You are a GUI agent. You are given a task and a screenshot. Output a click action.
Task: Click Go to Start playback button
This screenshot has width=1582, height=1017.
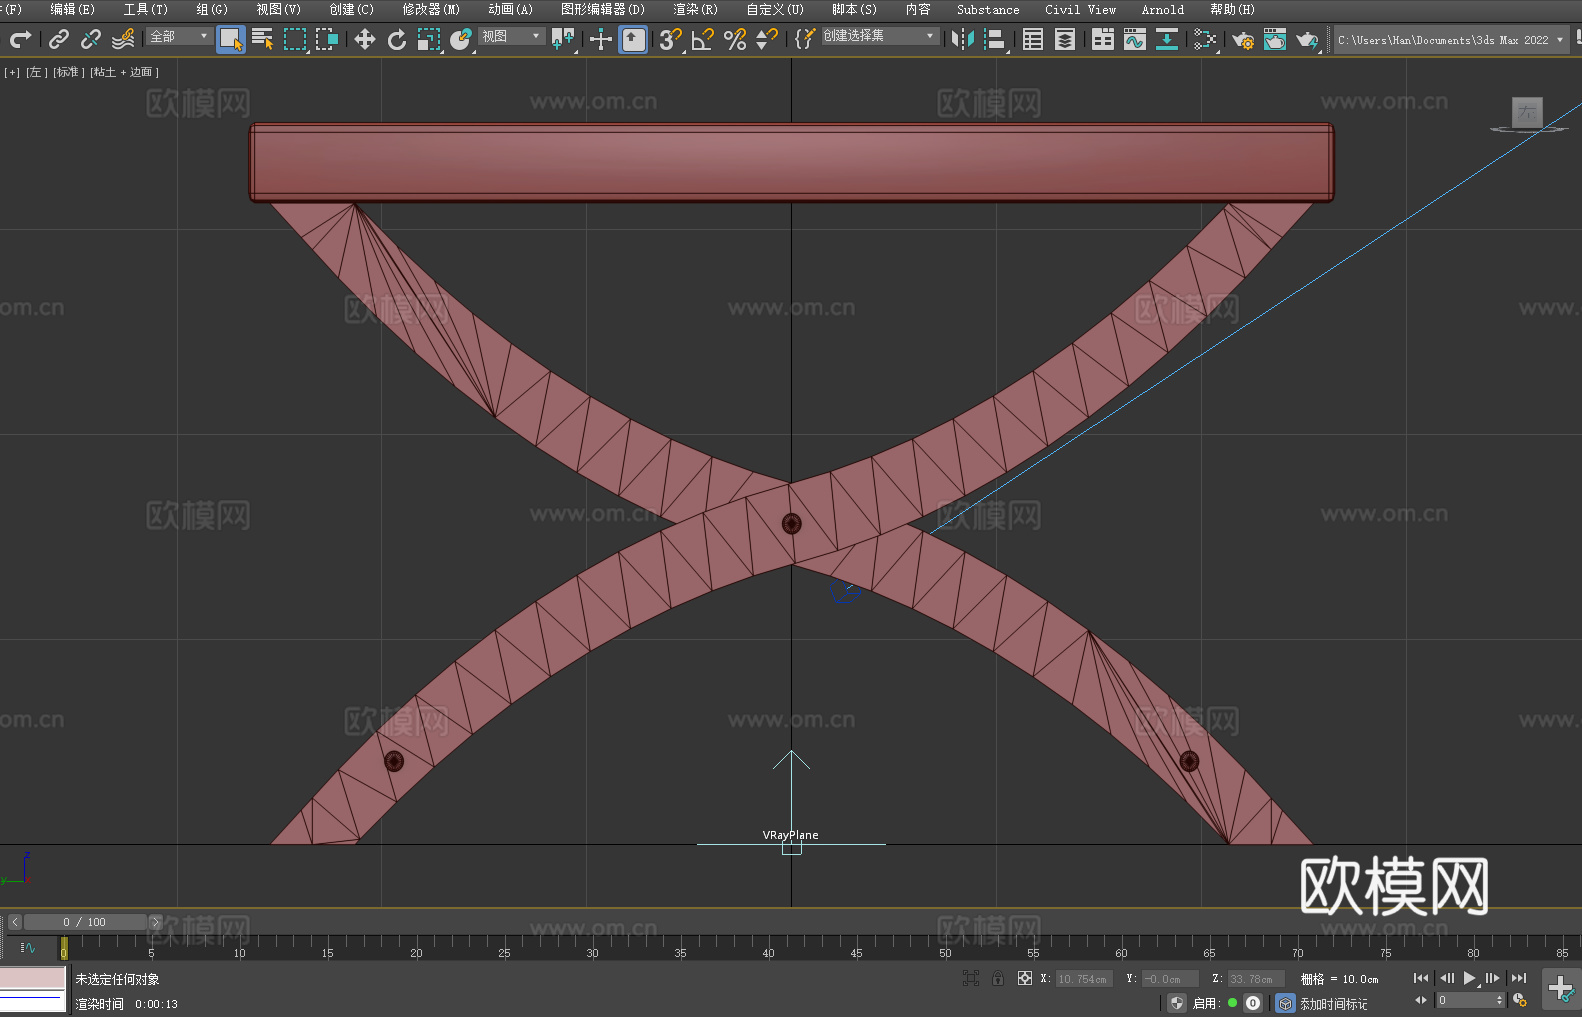[1421, 978]
